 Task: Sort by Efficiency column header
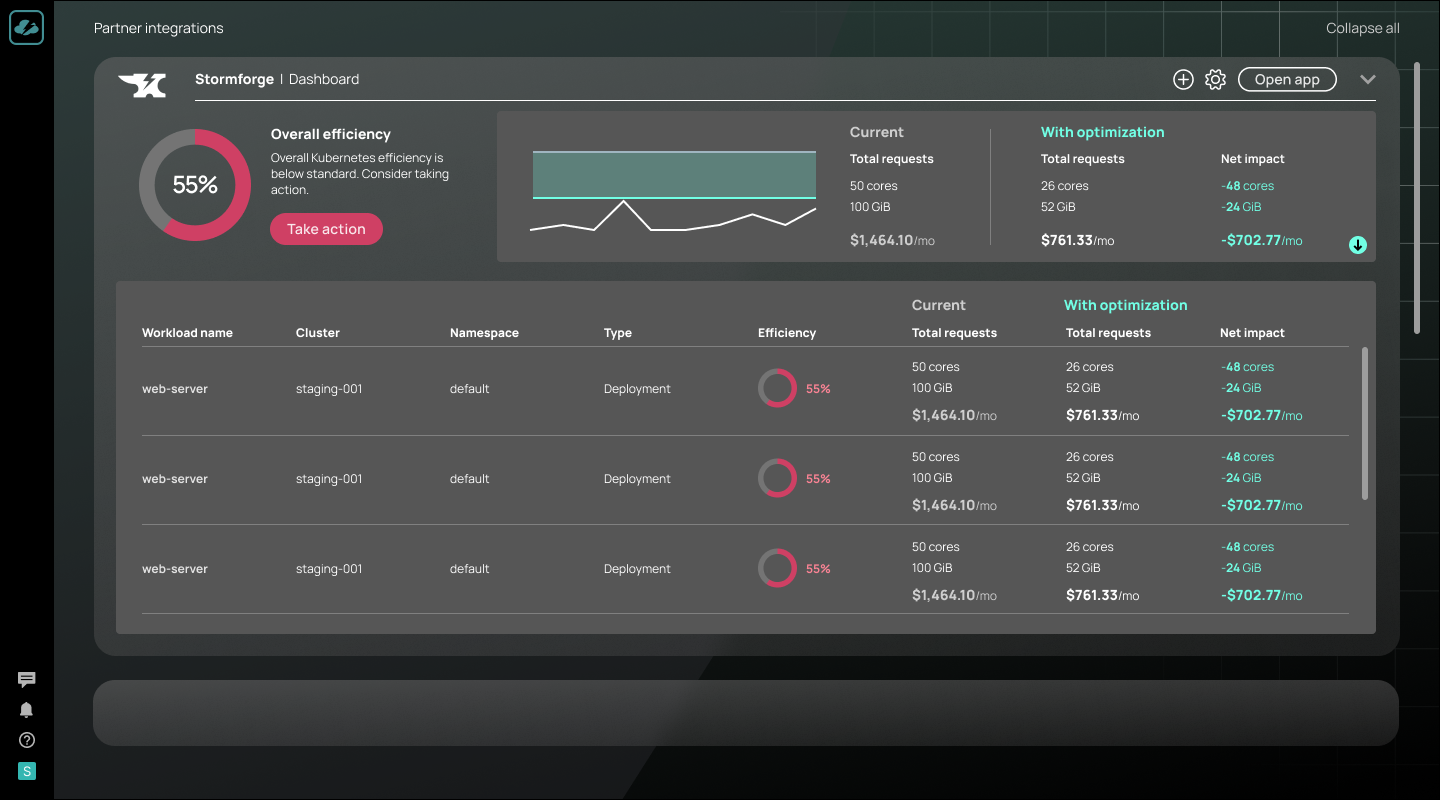coord(786,333)
